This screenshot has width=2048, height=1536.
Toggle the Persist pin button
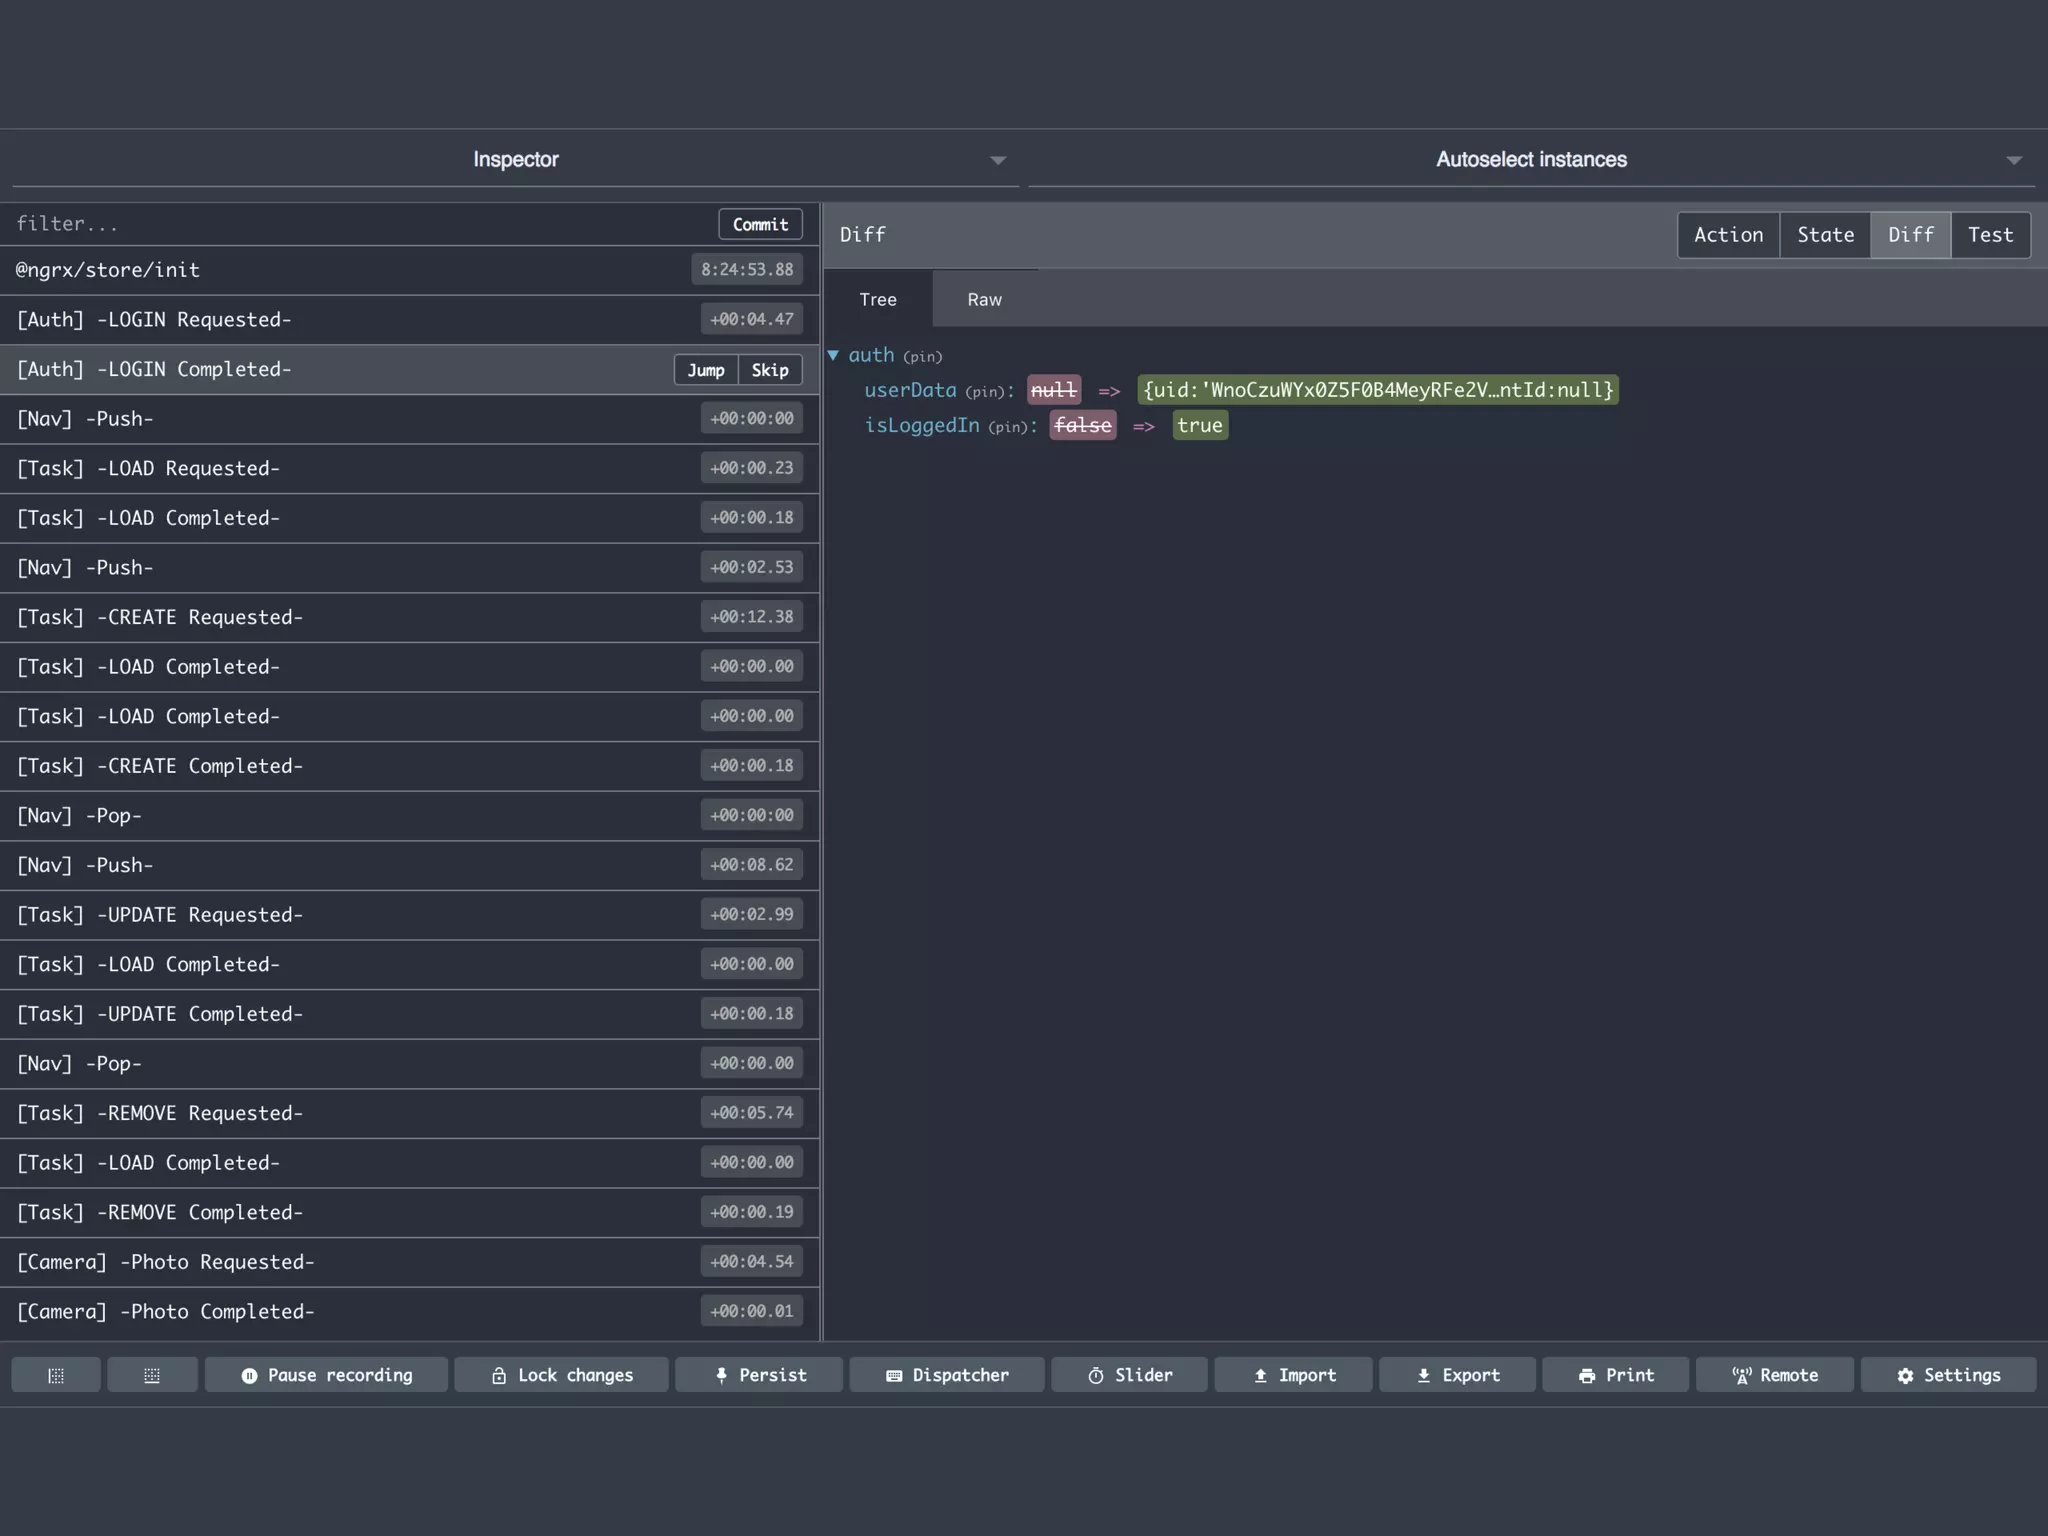click(759, 1375)
